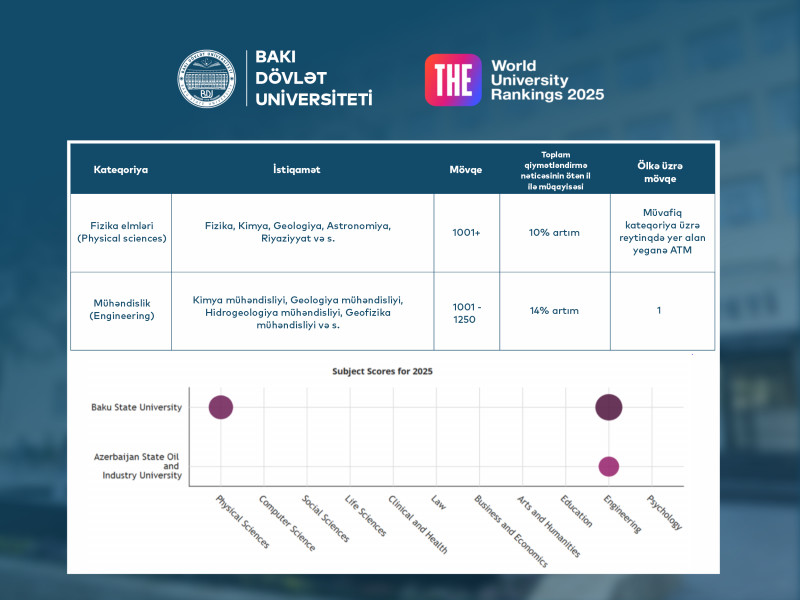Click the Physical Sciences bubble for Baku State University
Image resolution: width=800 pixels, height=600 pixels.
coord(221,407)
